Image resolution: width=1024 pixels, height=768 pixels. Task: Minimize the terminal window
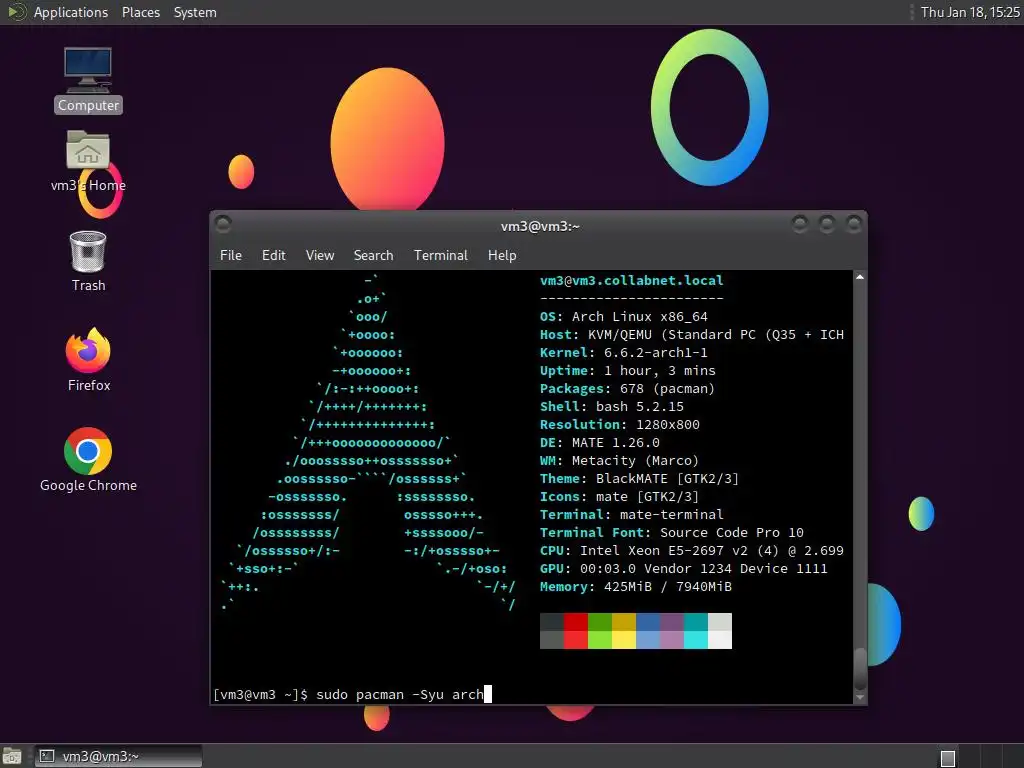(800, 224)
